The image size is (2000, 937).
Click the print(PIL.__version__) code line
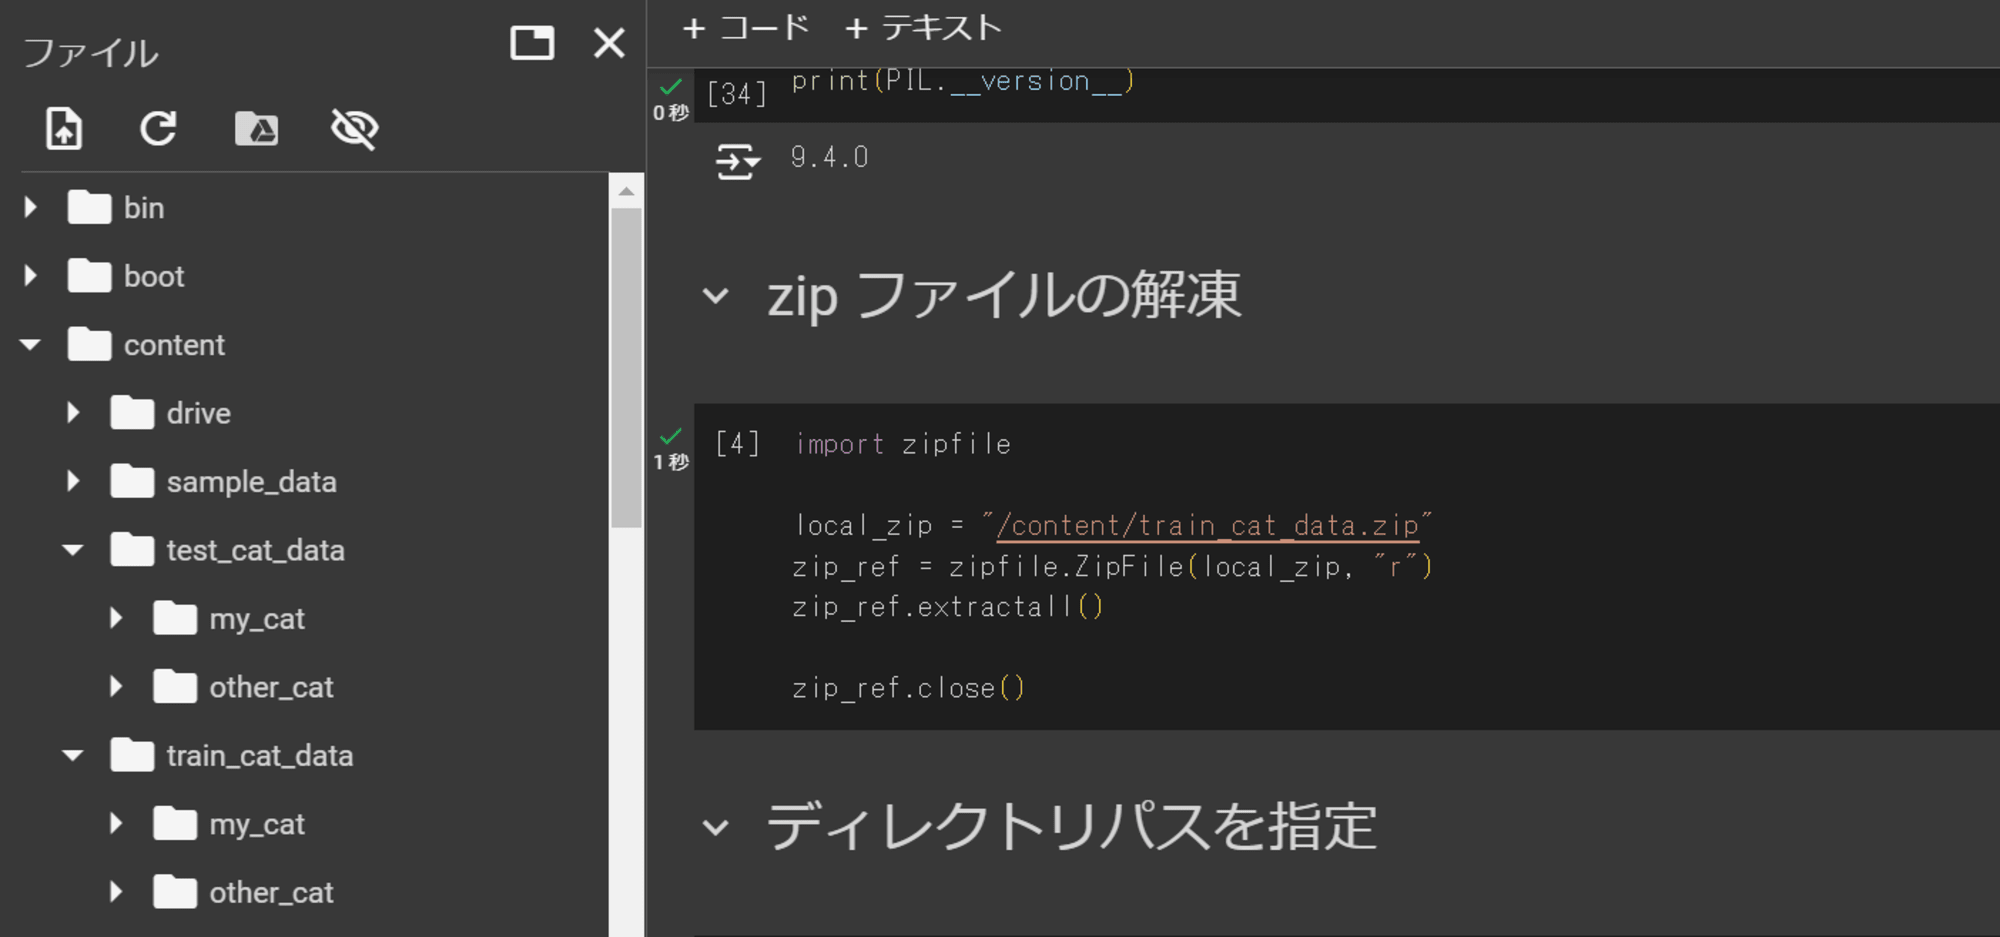(963, 81)
